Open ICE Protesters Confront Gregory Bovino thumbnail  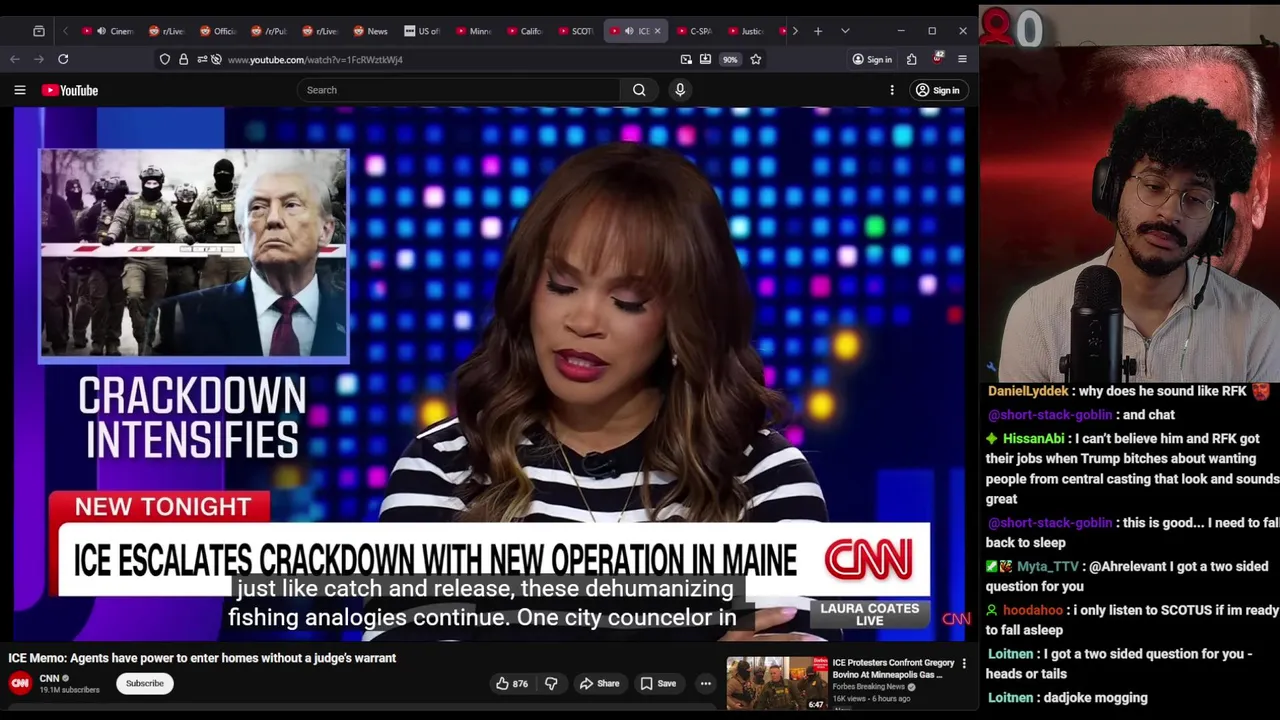pyautogui.click(x=777, y=682)
